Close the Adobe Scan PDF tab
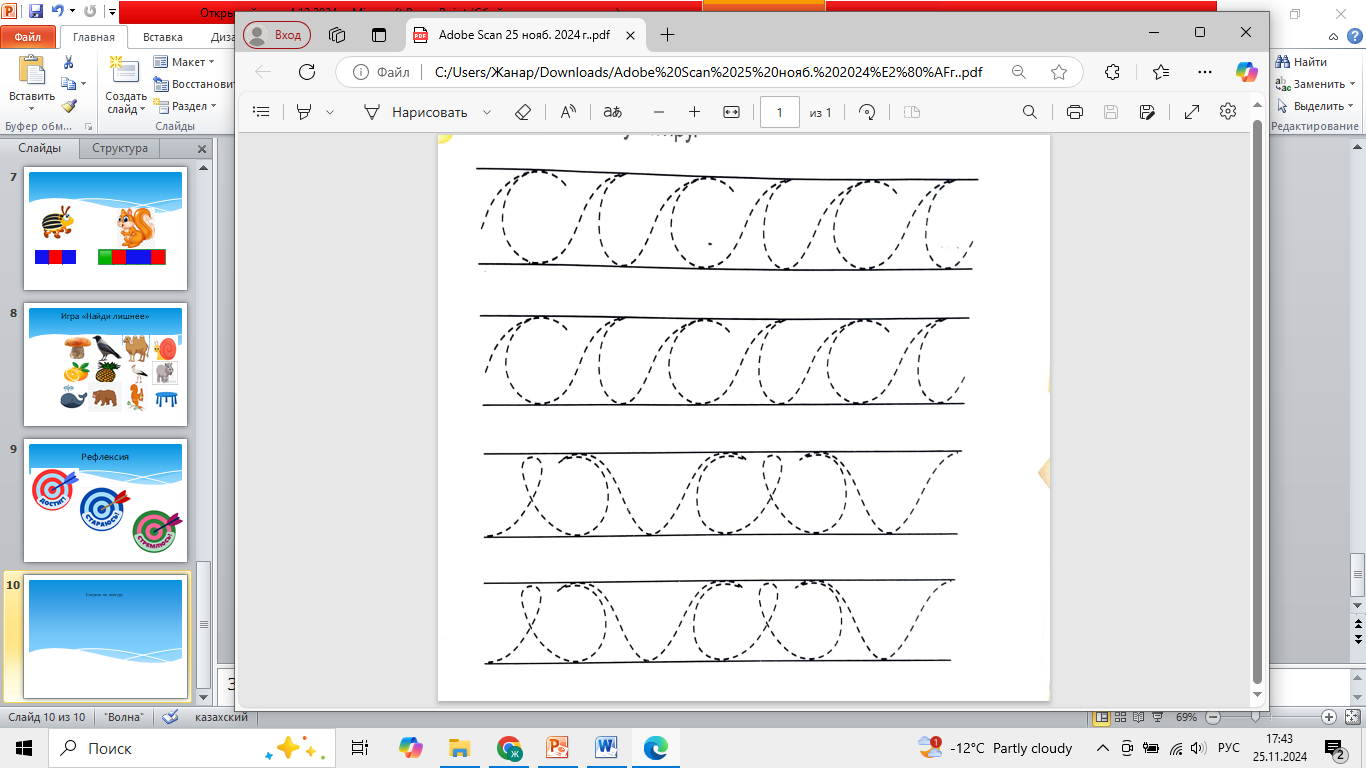The height and width of the screenshot is (768, 1366). click(631, 34)
